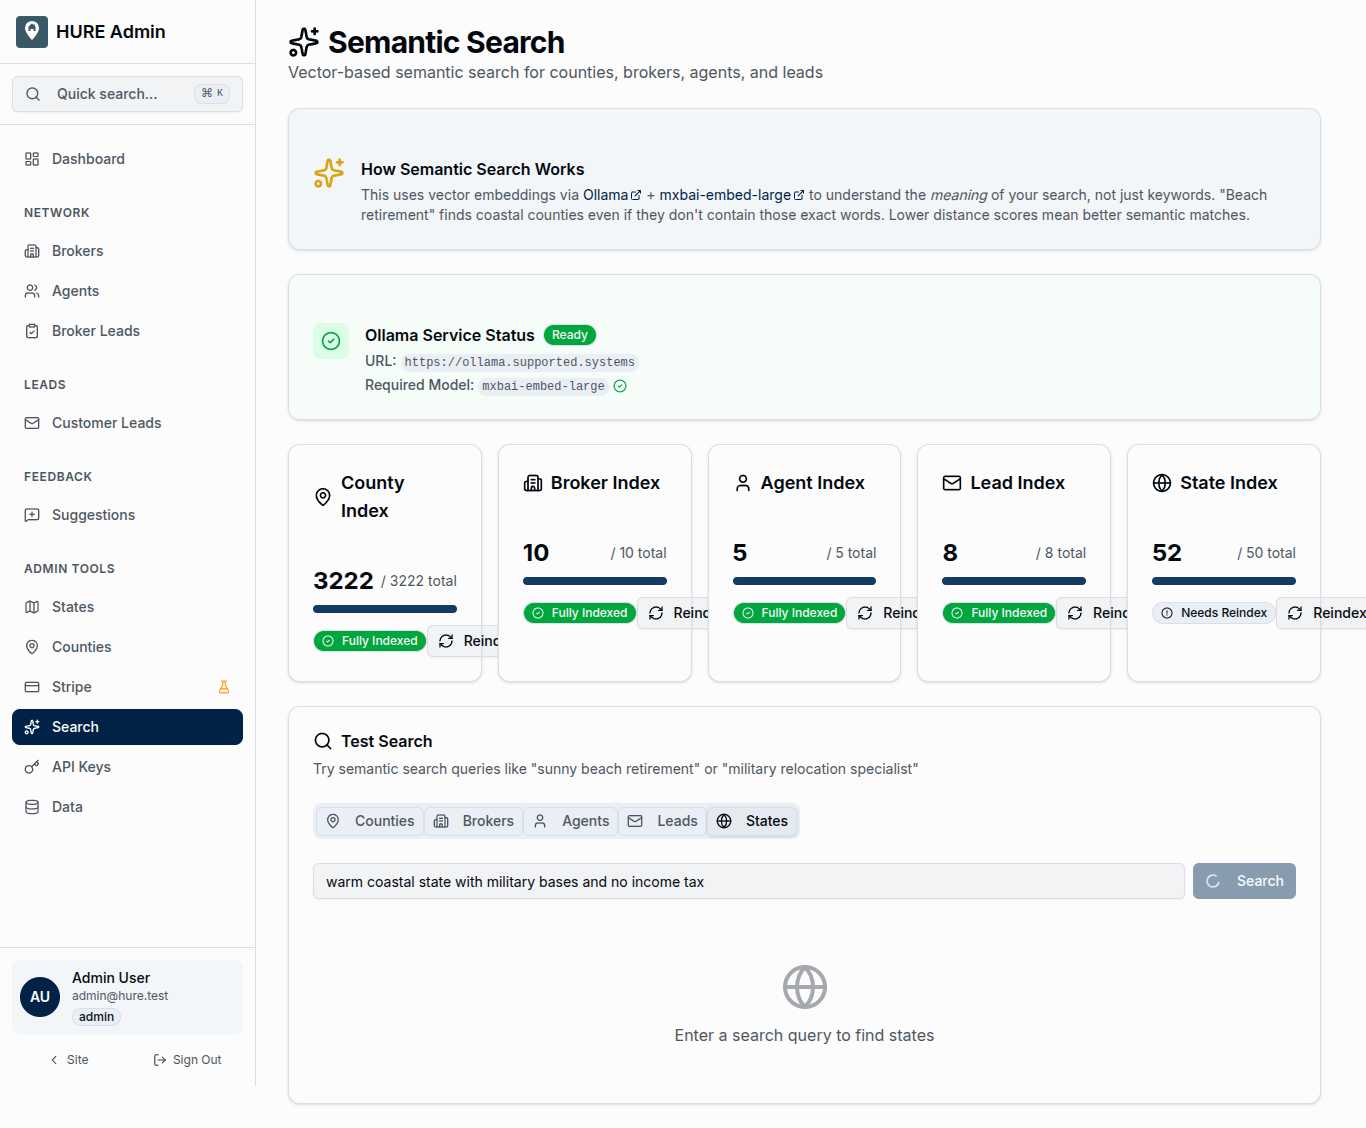The height and width of the screenshot is (1128, 1366).
Task: Click the Stripe experiment flask icon
Action: point(224,687)
